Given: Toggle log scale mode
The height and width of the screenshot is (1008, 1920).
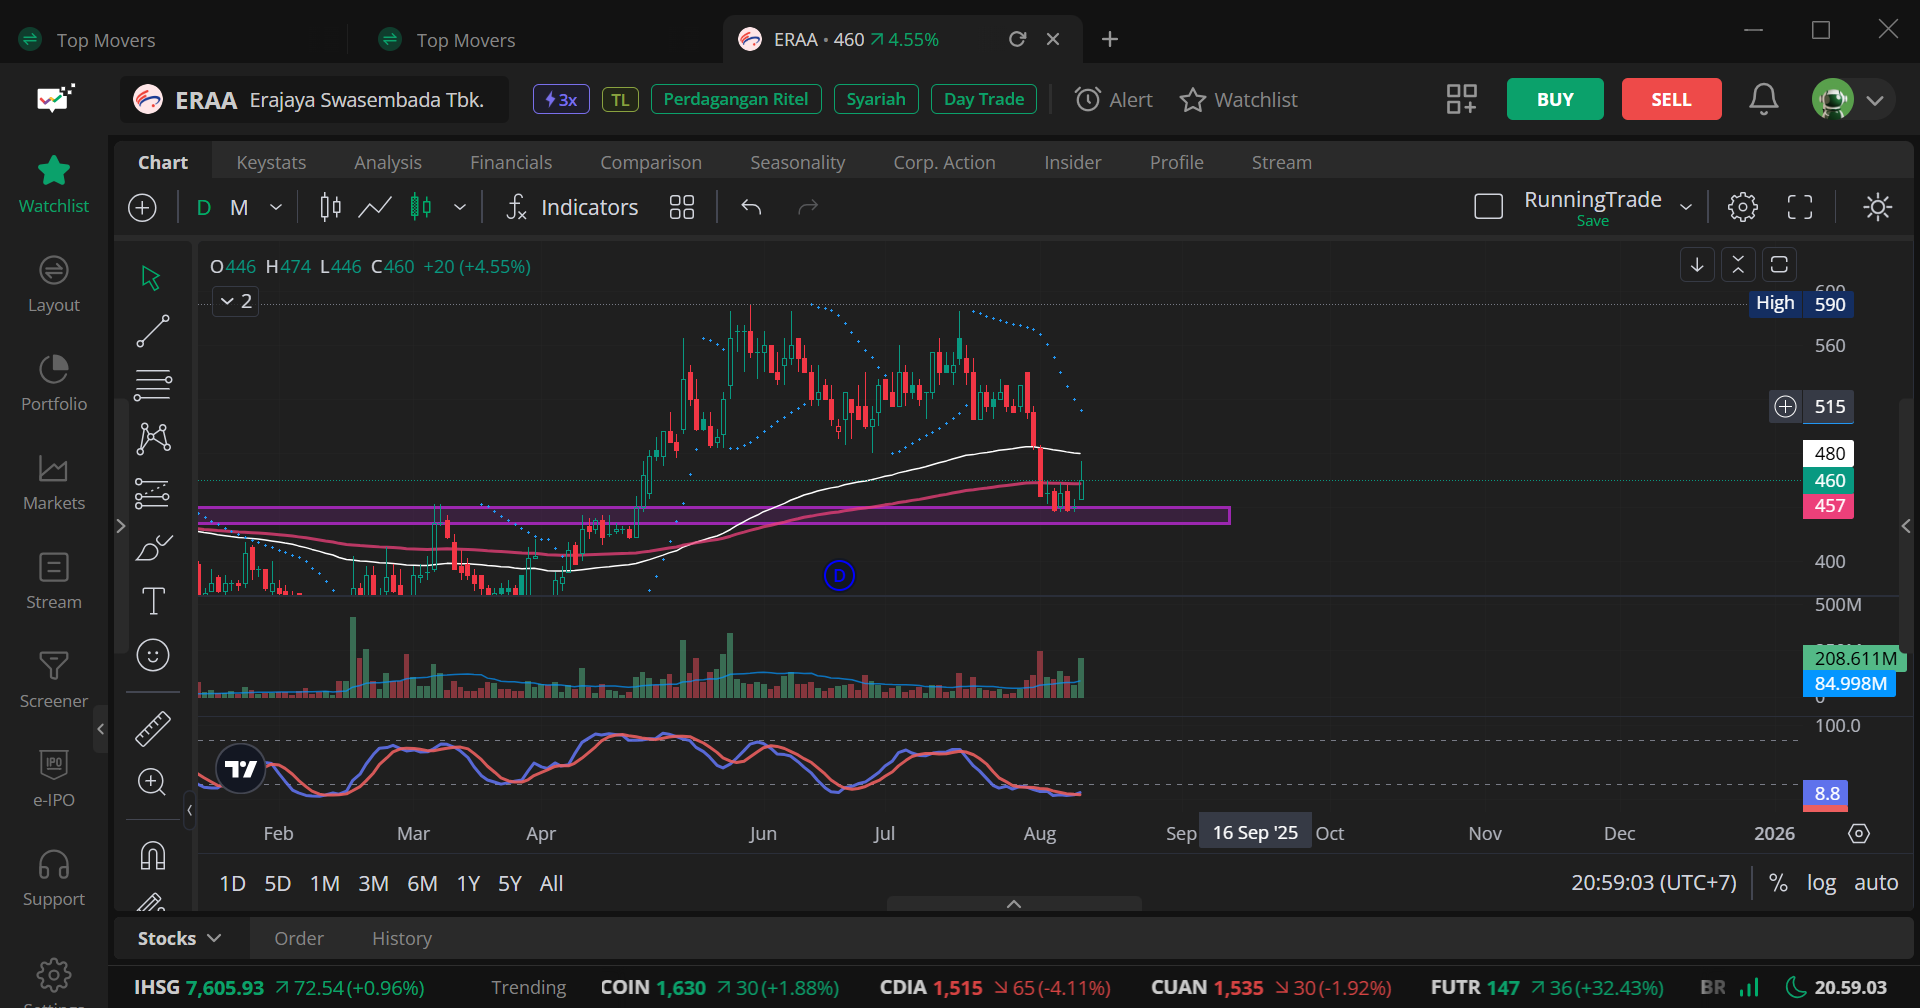Looking at the screenshot, I should (1821, 883).
